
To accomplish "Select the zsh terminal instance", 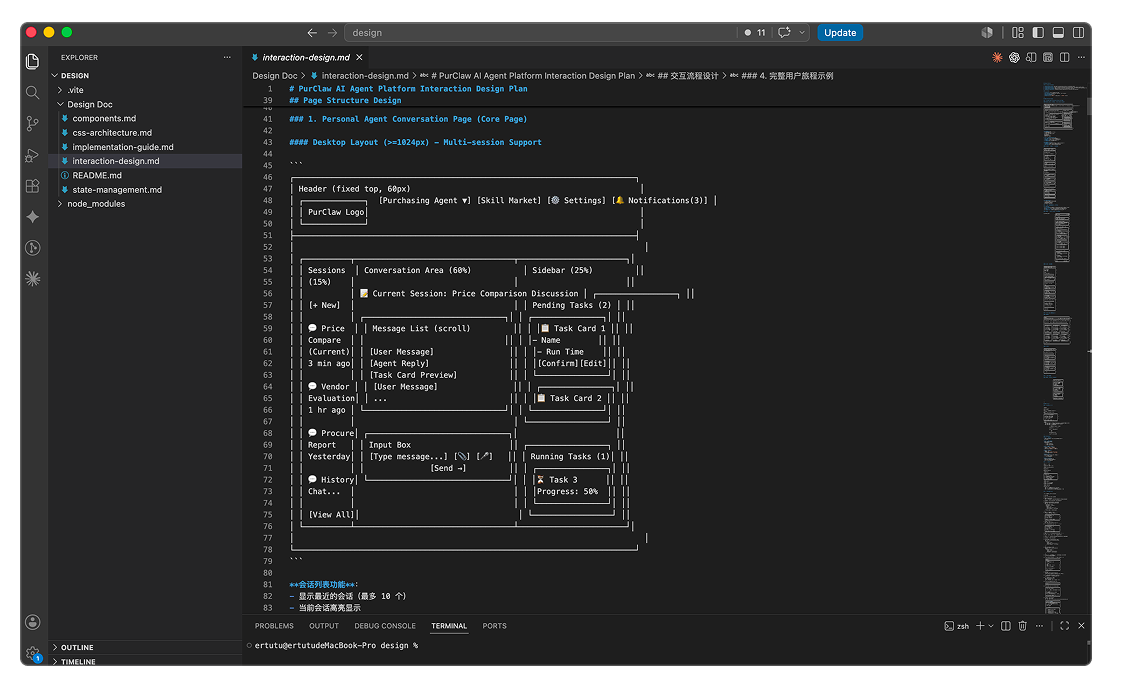I will coord(957,626).
